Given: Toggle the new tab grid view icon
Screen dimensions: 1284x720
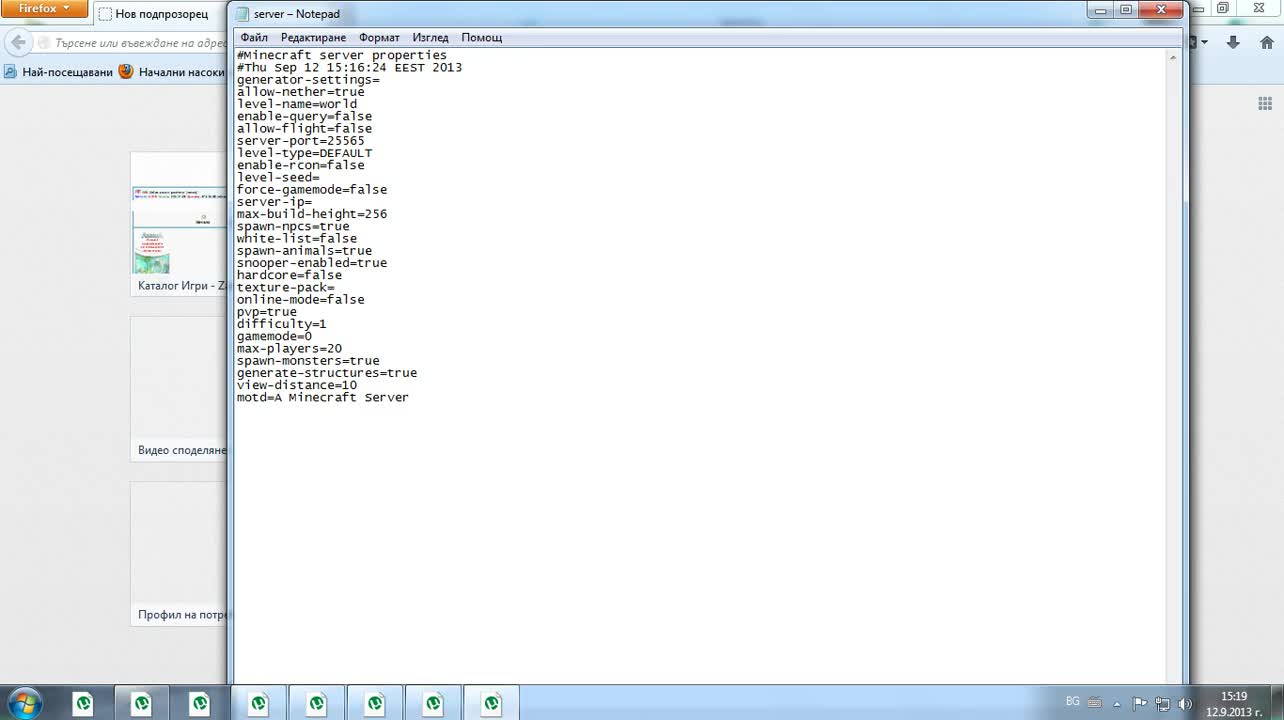Looking at the screenshot, I should 1264,104.
